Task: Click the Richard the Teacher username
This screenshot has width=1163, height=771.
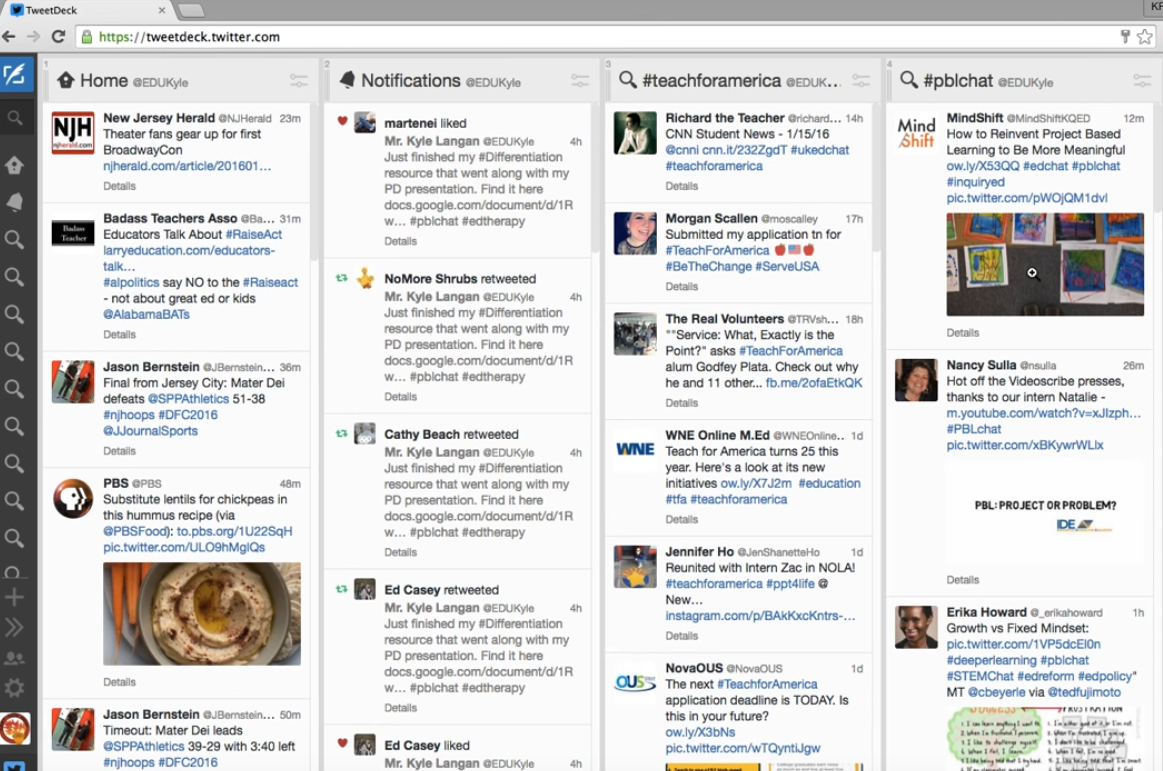Action: point(725,118)
